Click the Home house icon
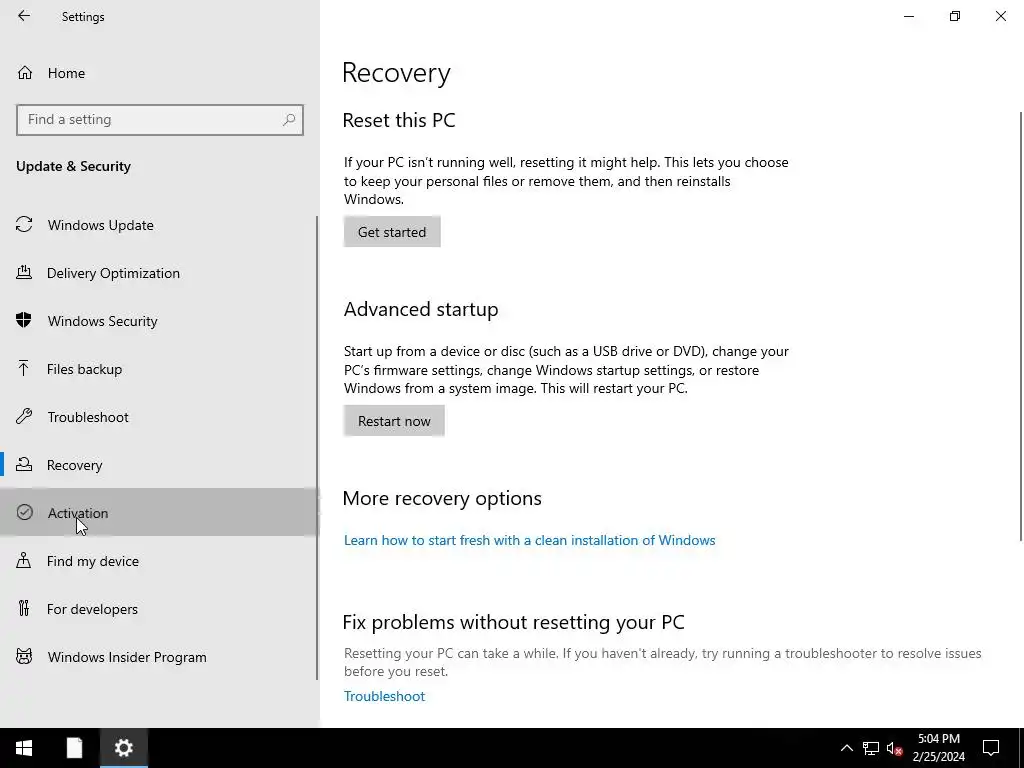This screenshot has width=1024, height=768. click(x=25, y=72)
